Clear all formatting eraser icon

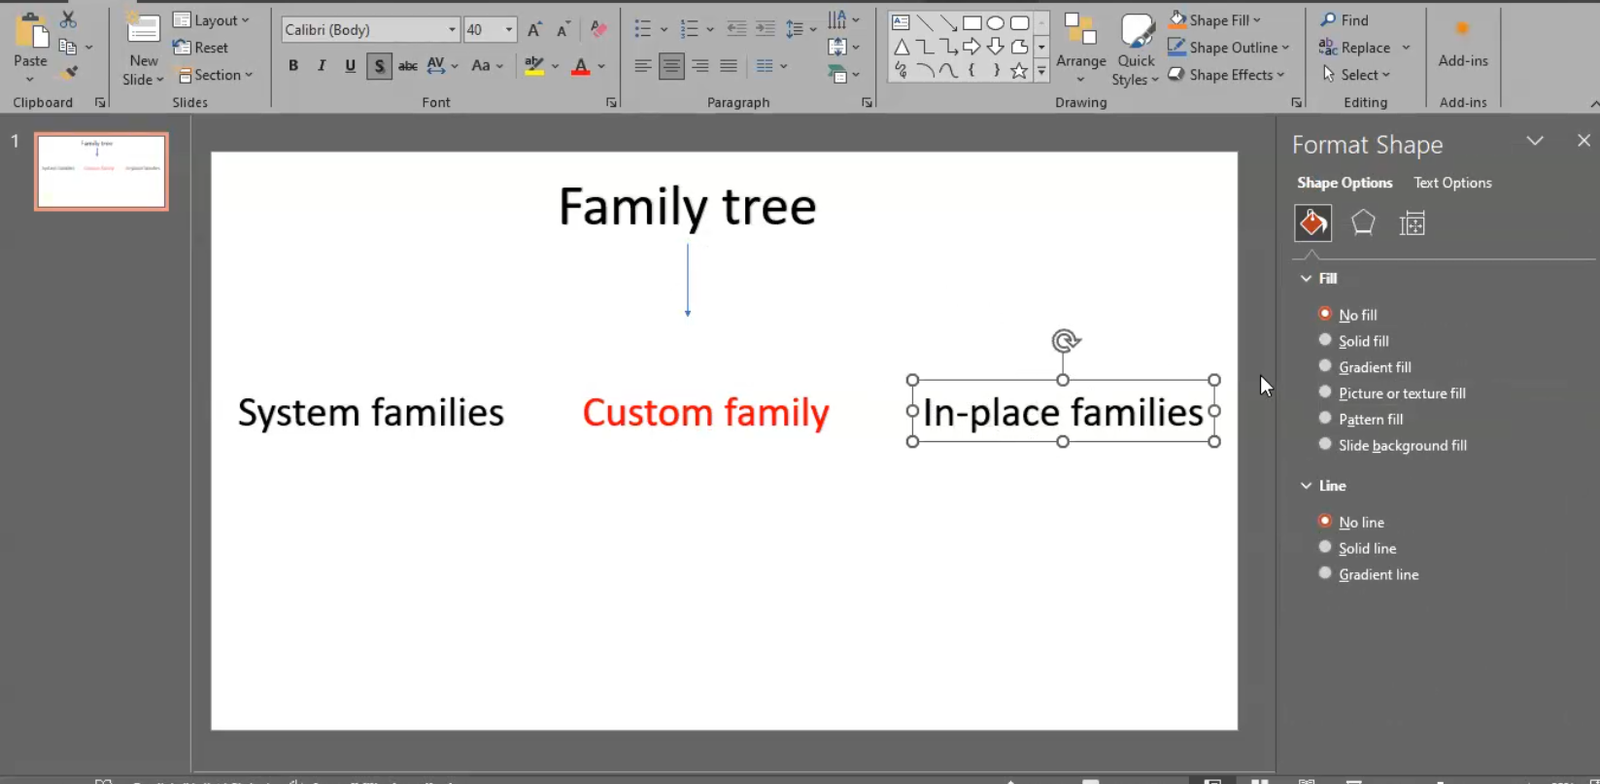coord(598,30)
